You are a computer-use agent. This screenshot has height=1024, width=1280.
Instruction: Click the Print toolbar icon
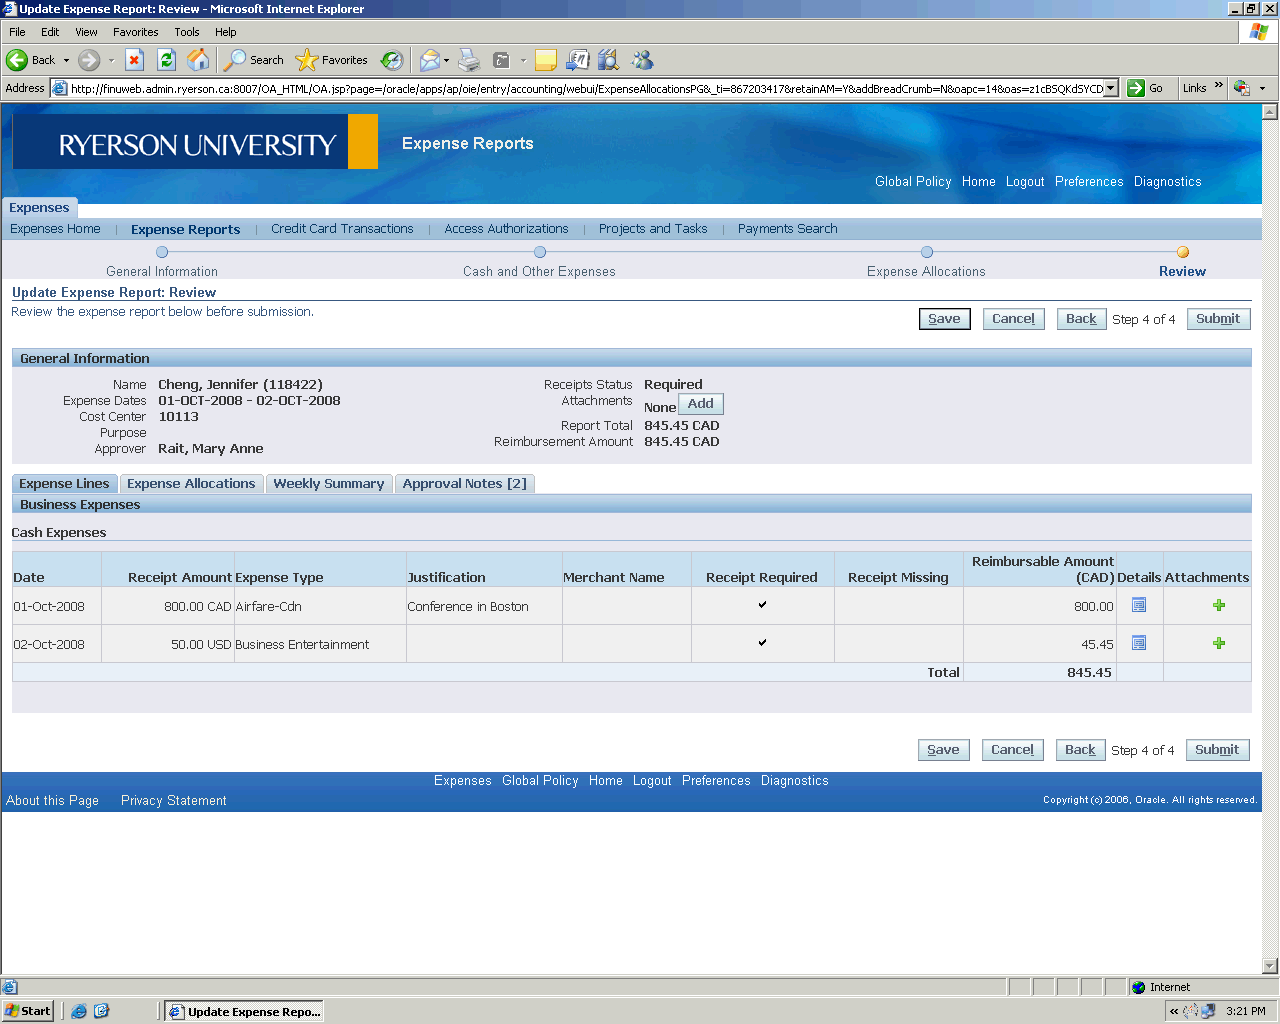coord(469,60)
